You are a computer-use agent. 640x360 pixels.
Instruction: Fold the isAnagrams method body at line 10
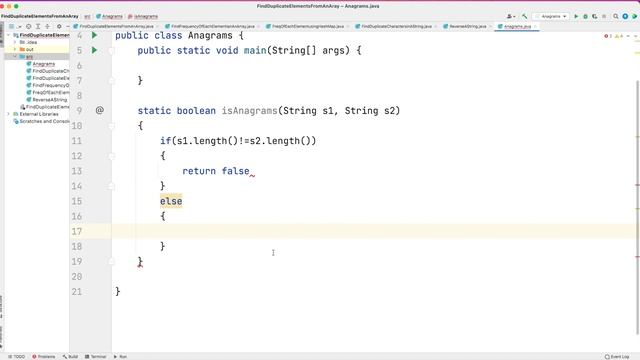(111, 126)
